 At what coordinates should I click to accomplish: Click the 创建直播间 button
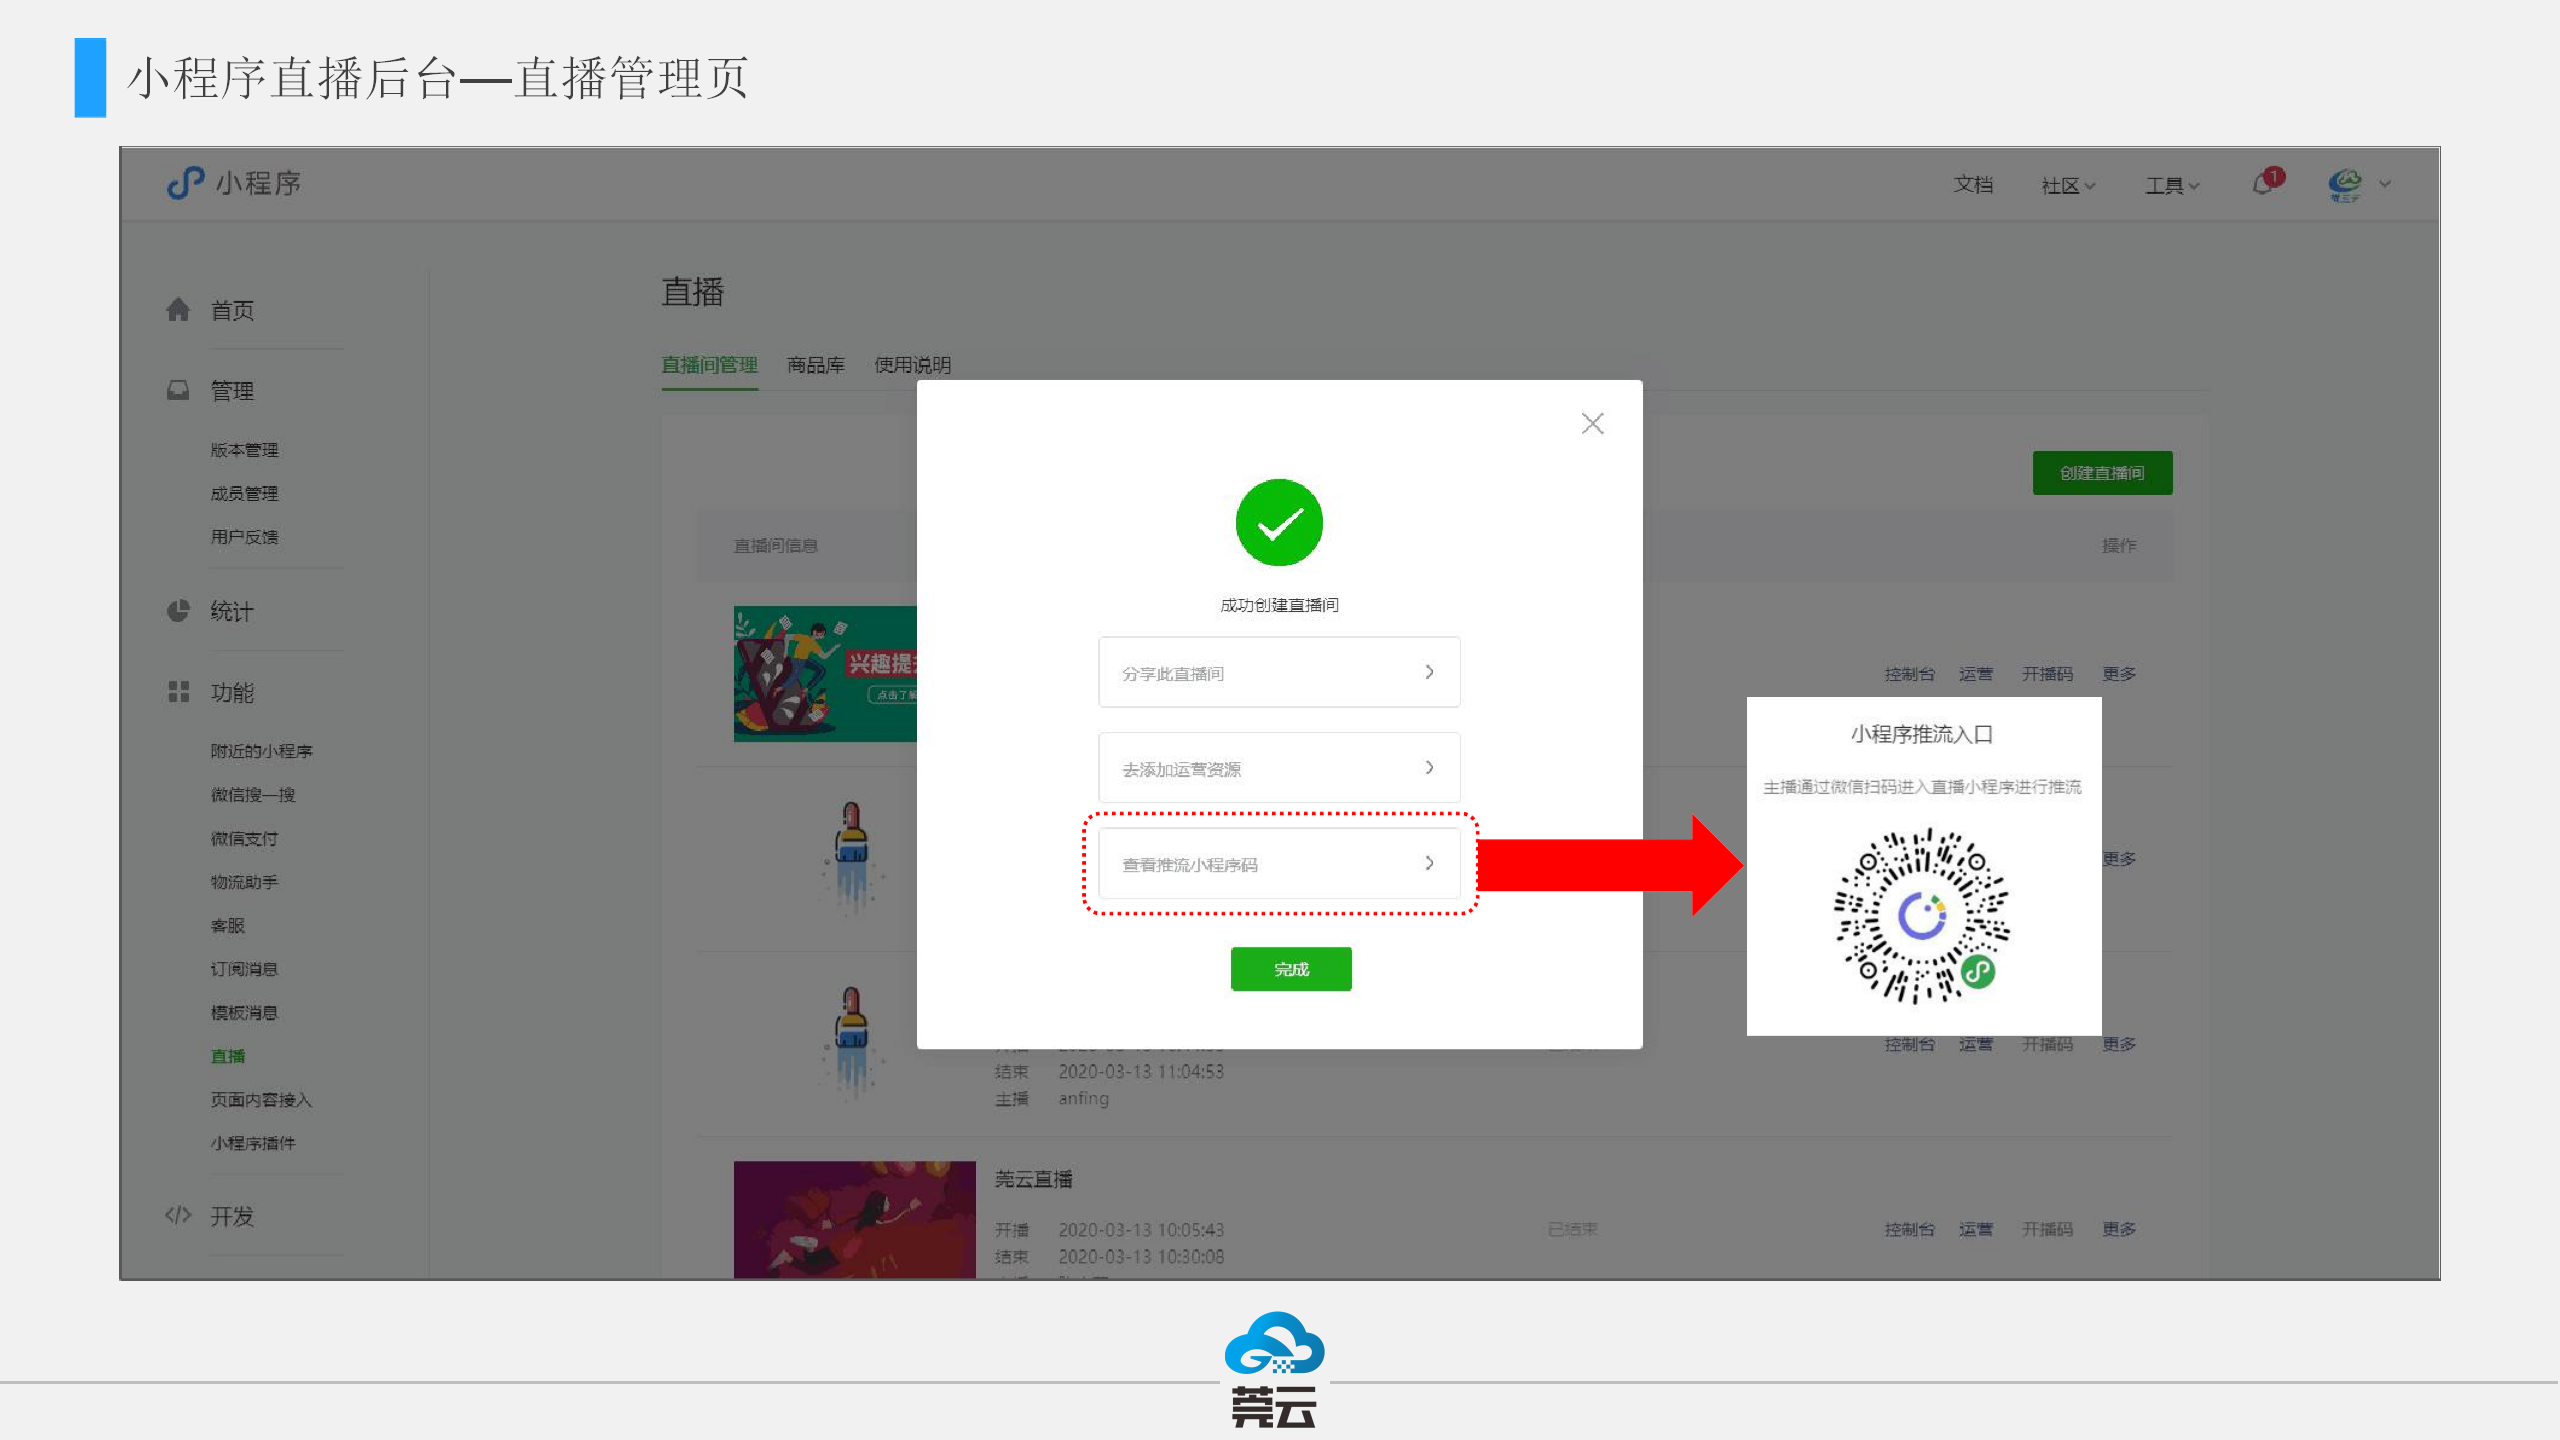pyautogui.click(x=2102, y=473)
